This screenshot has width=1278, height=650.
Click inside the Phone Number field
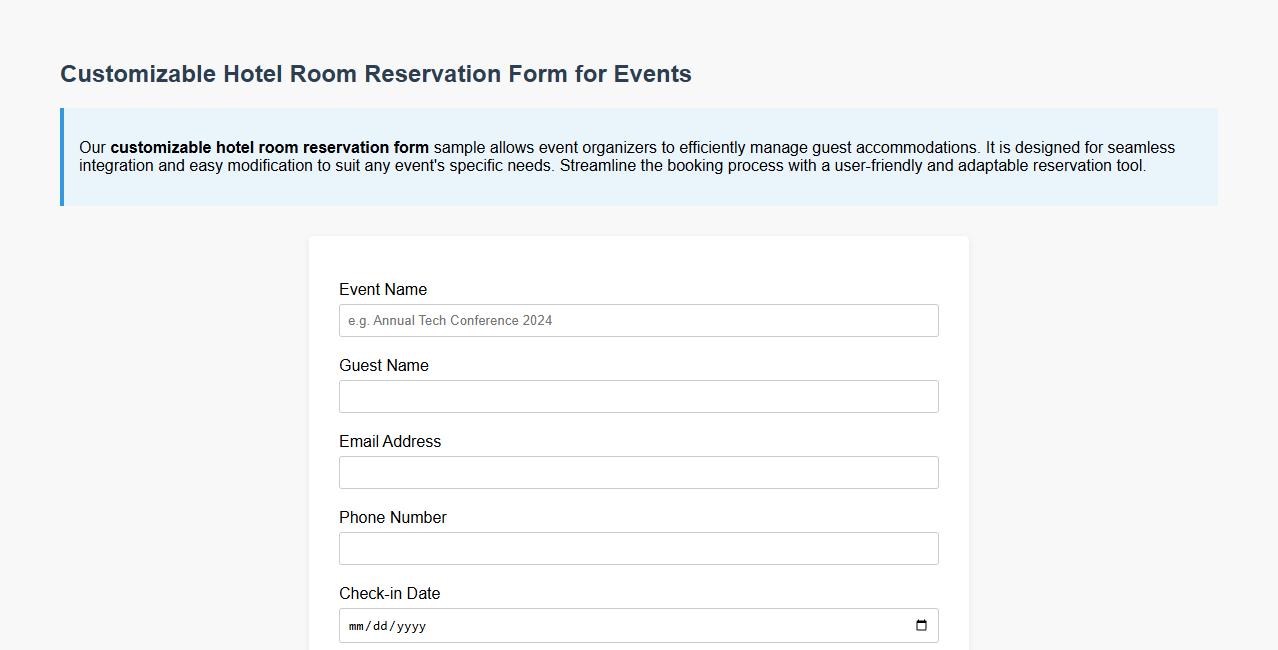click(638, 548)
